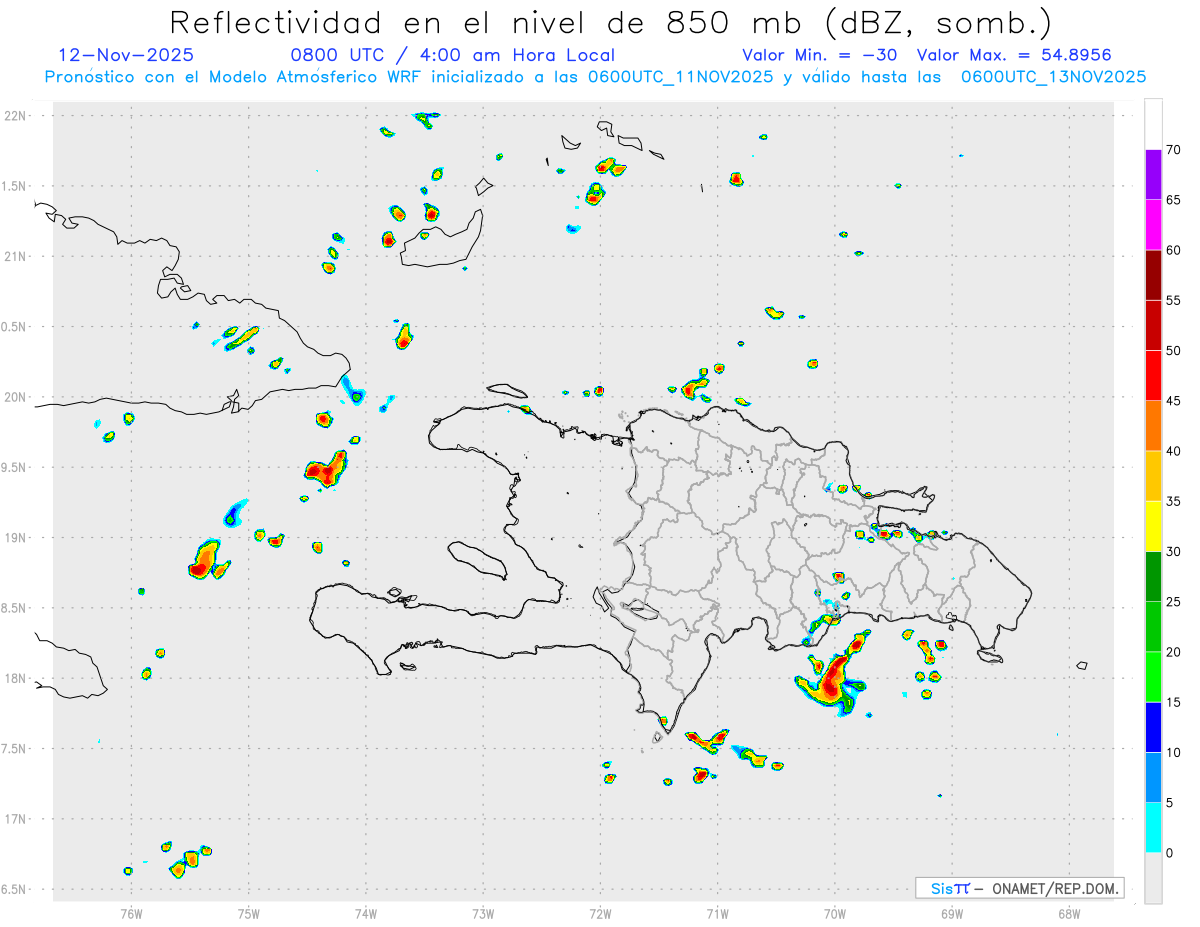
Task: Click the '19N' latitude label
Action: pyautogui.click(x=17, y=538)
